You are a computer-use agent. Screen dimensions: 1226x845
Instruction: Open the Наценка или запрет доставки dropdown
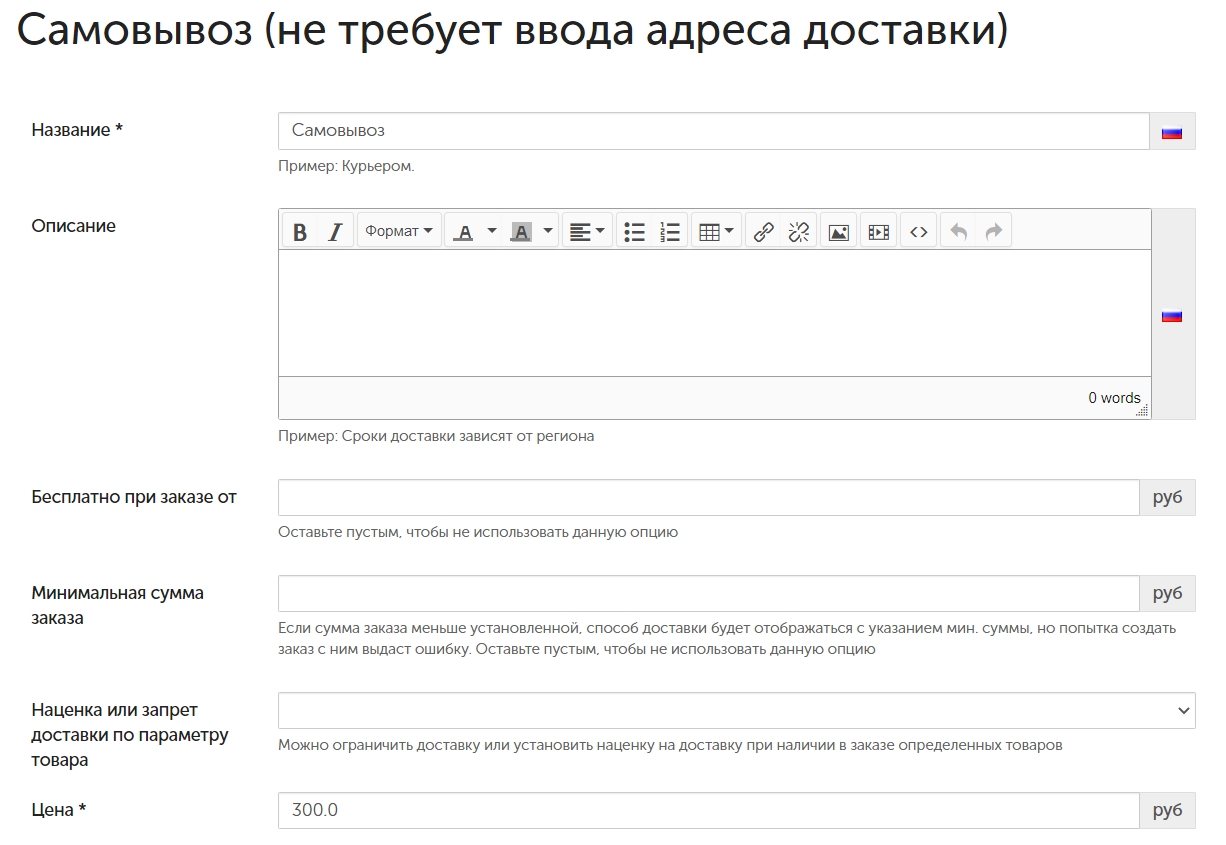click(737, 710)
